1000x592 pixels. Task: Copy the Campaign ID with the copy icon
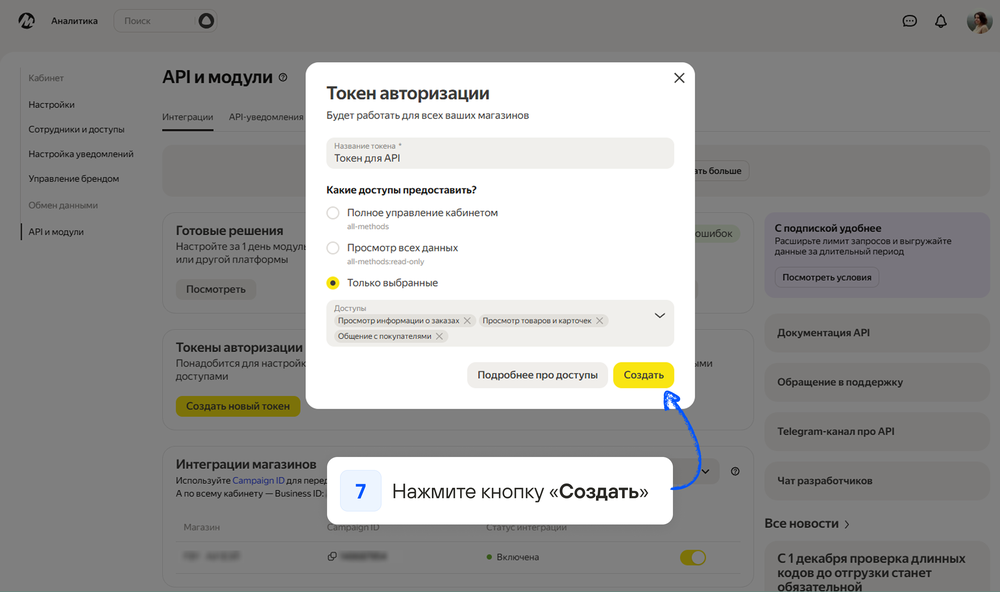coord(332,556)
